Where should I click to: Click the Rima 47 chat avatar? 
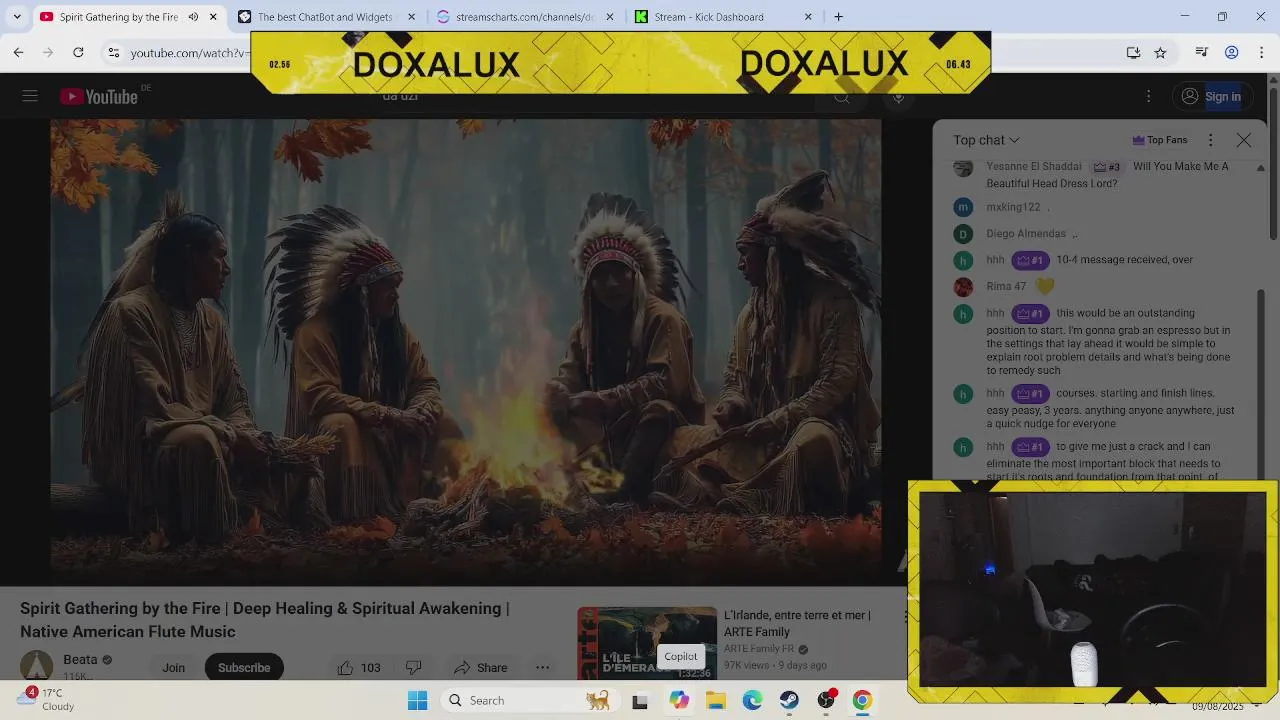tap(963, 287)
